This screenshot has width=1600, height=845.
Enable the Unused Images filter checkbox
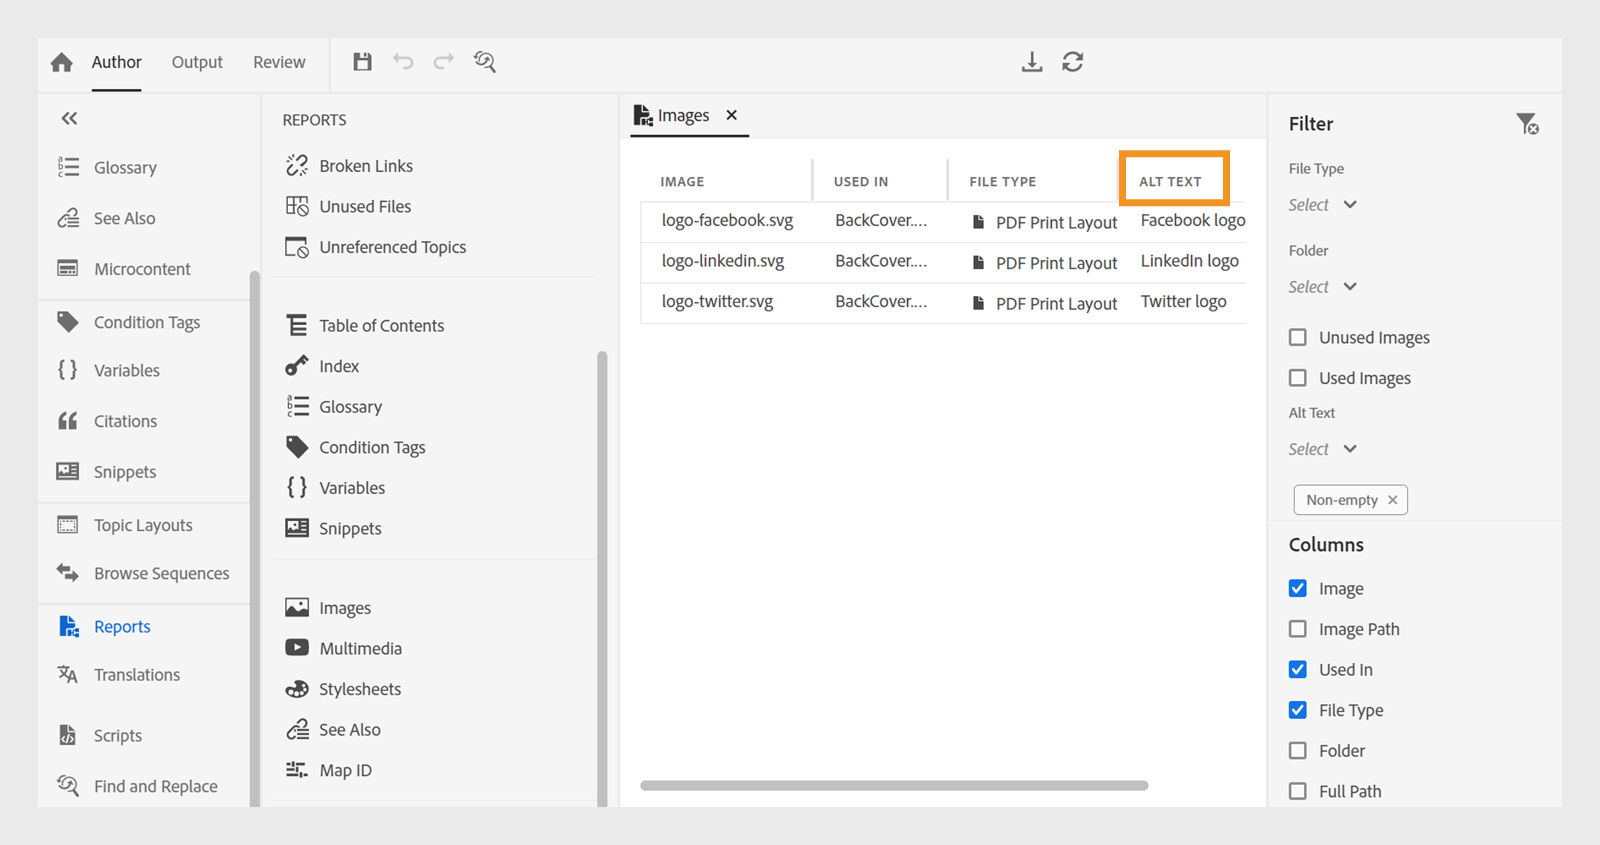coord(1298,337)
